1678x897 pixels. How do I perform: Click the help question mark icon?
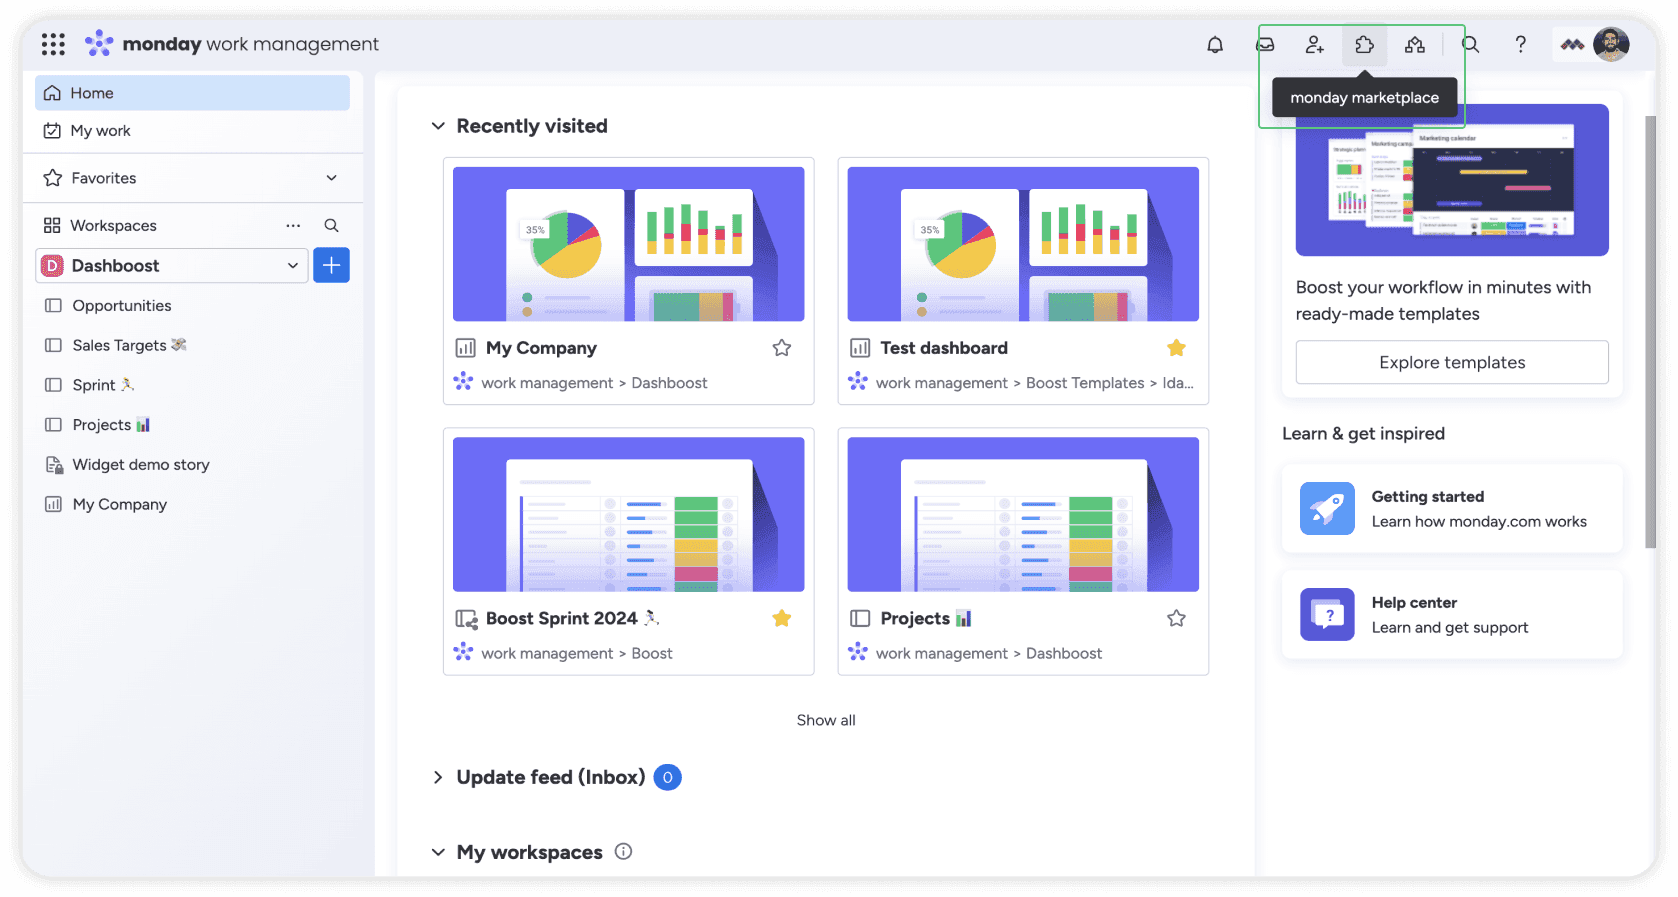click(1521, 44)
